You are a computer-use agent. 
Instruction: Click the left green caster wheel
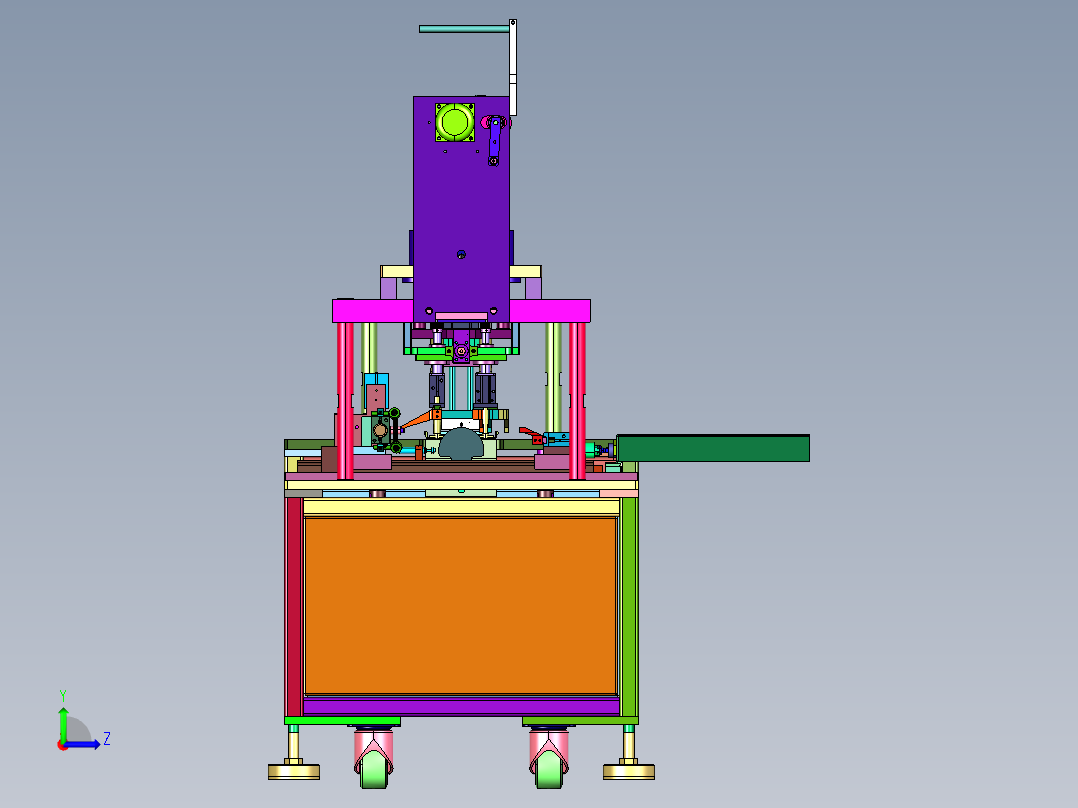[373, 769]
